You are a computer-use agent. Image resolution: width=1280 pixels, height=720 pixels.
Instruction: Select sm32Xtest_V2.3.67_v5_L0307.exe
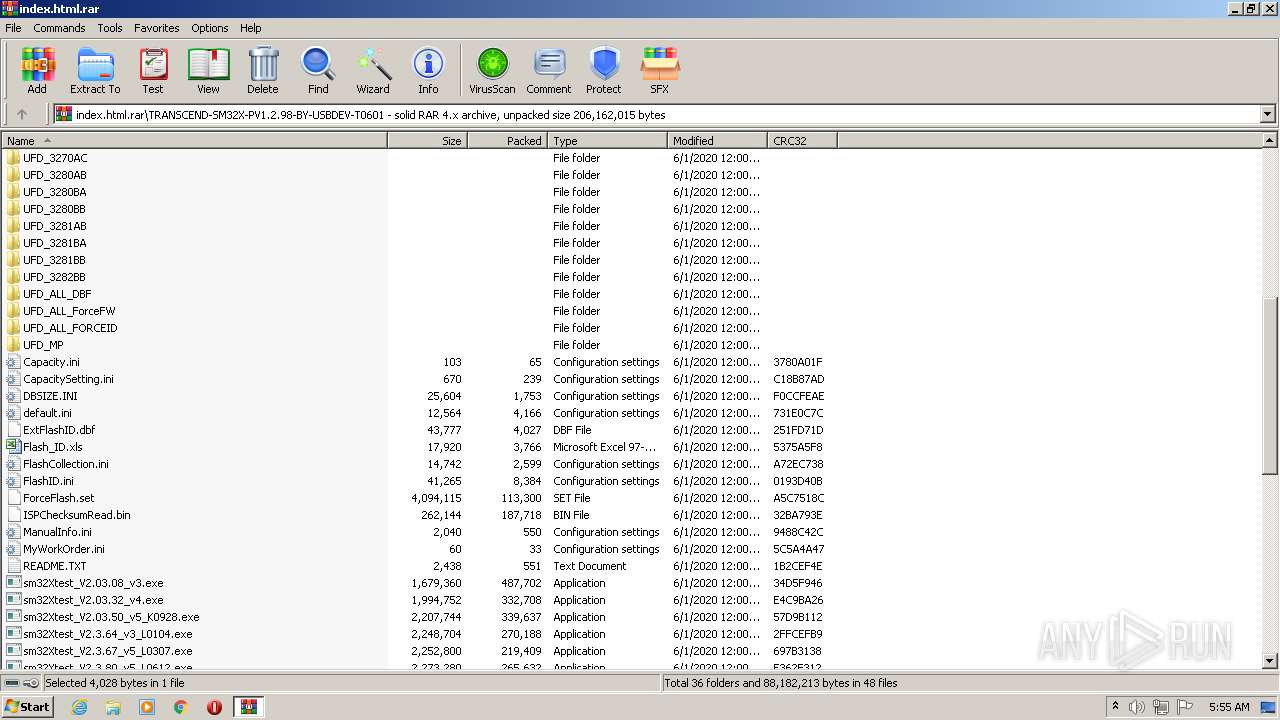pos(107,651)
